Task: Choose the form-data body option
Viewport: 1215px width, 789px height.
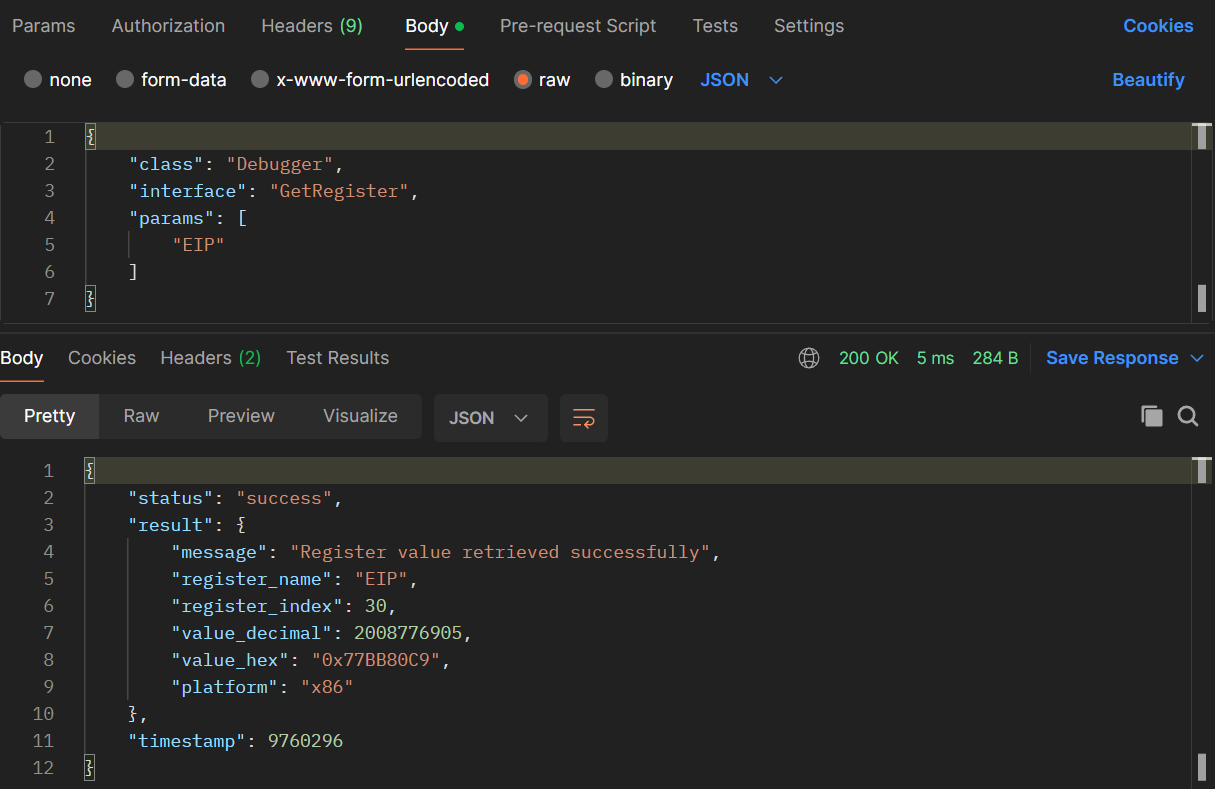Action: (x=125, y=80)
